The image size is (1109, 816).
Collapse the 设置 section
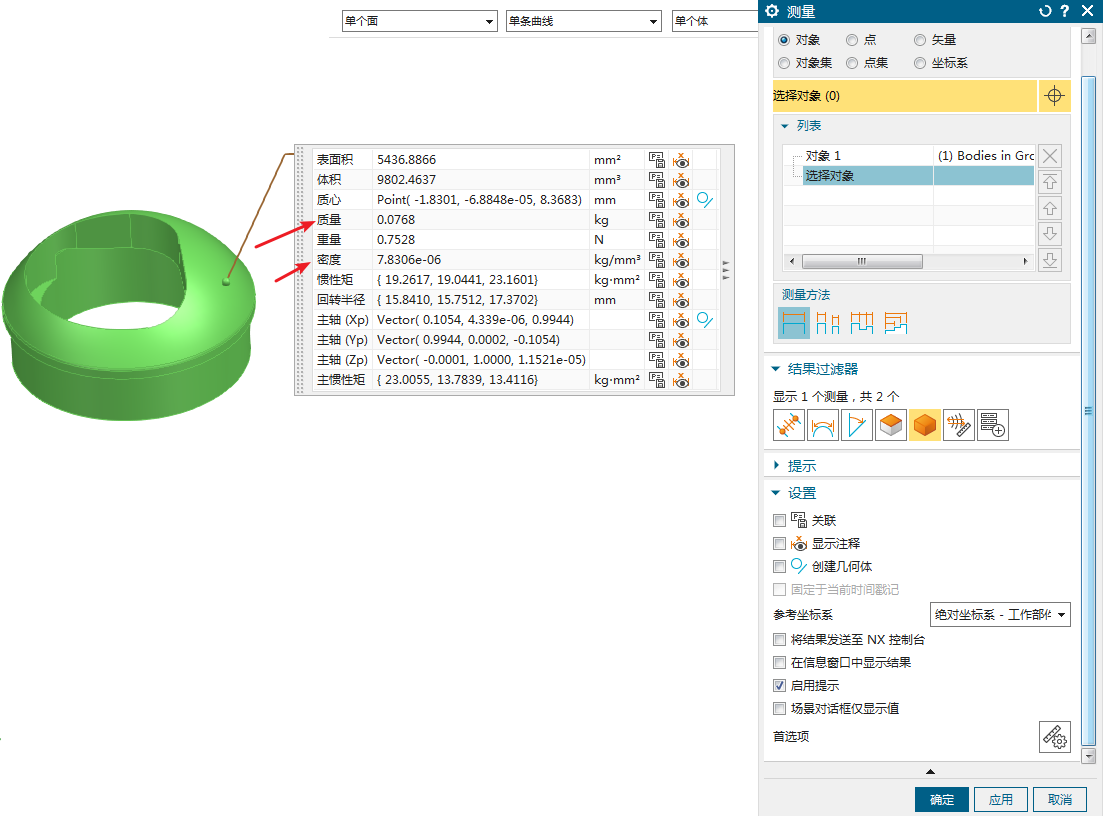tap(775, 493)
